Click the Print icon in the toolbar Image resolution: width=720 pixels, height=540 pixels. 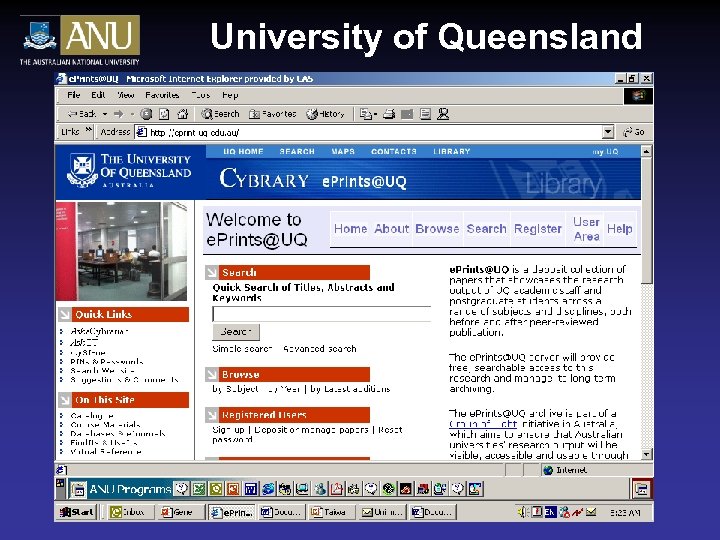389,114
